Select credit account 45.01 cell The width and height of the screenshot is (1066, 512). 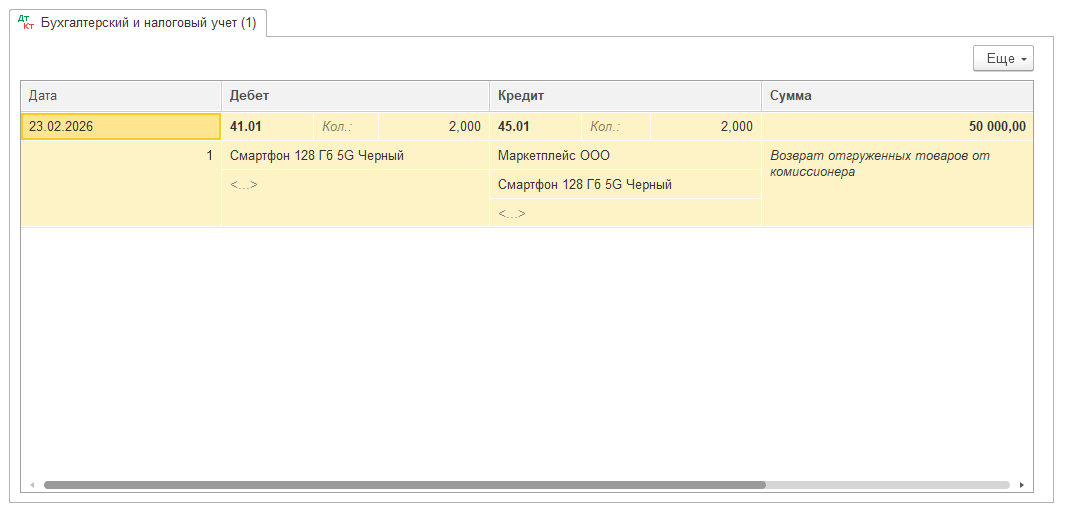(536, 126)
